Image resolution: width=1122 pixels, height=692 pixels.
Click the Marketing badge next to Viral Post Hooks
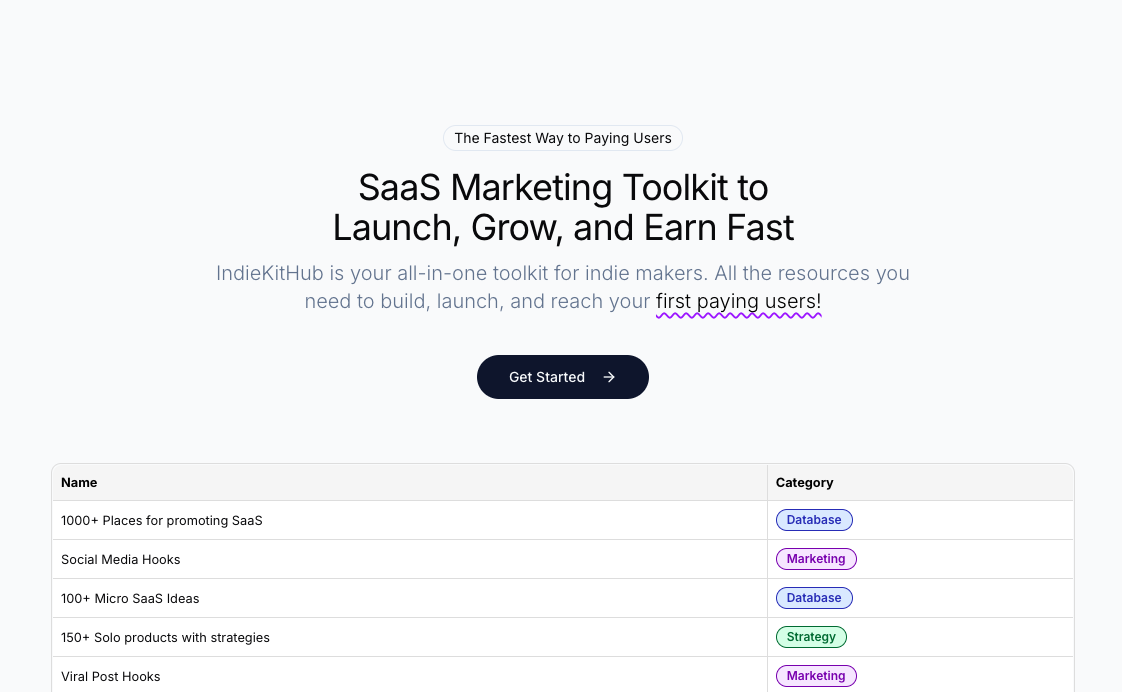point(816,676)
